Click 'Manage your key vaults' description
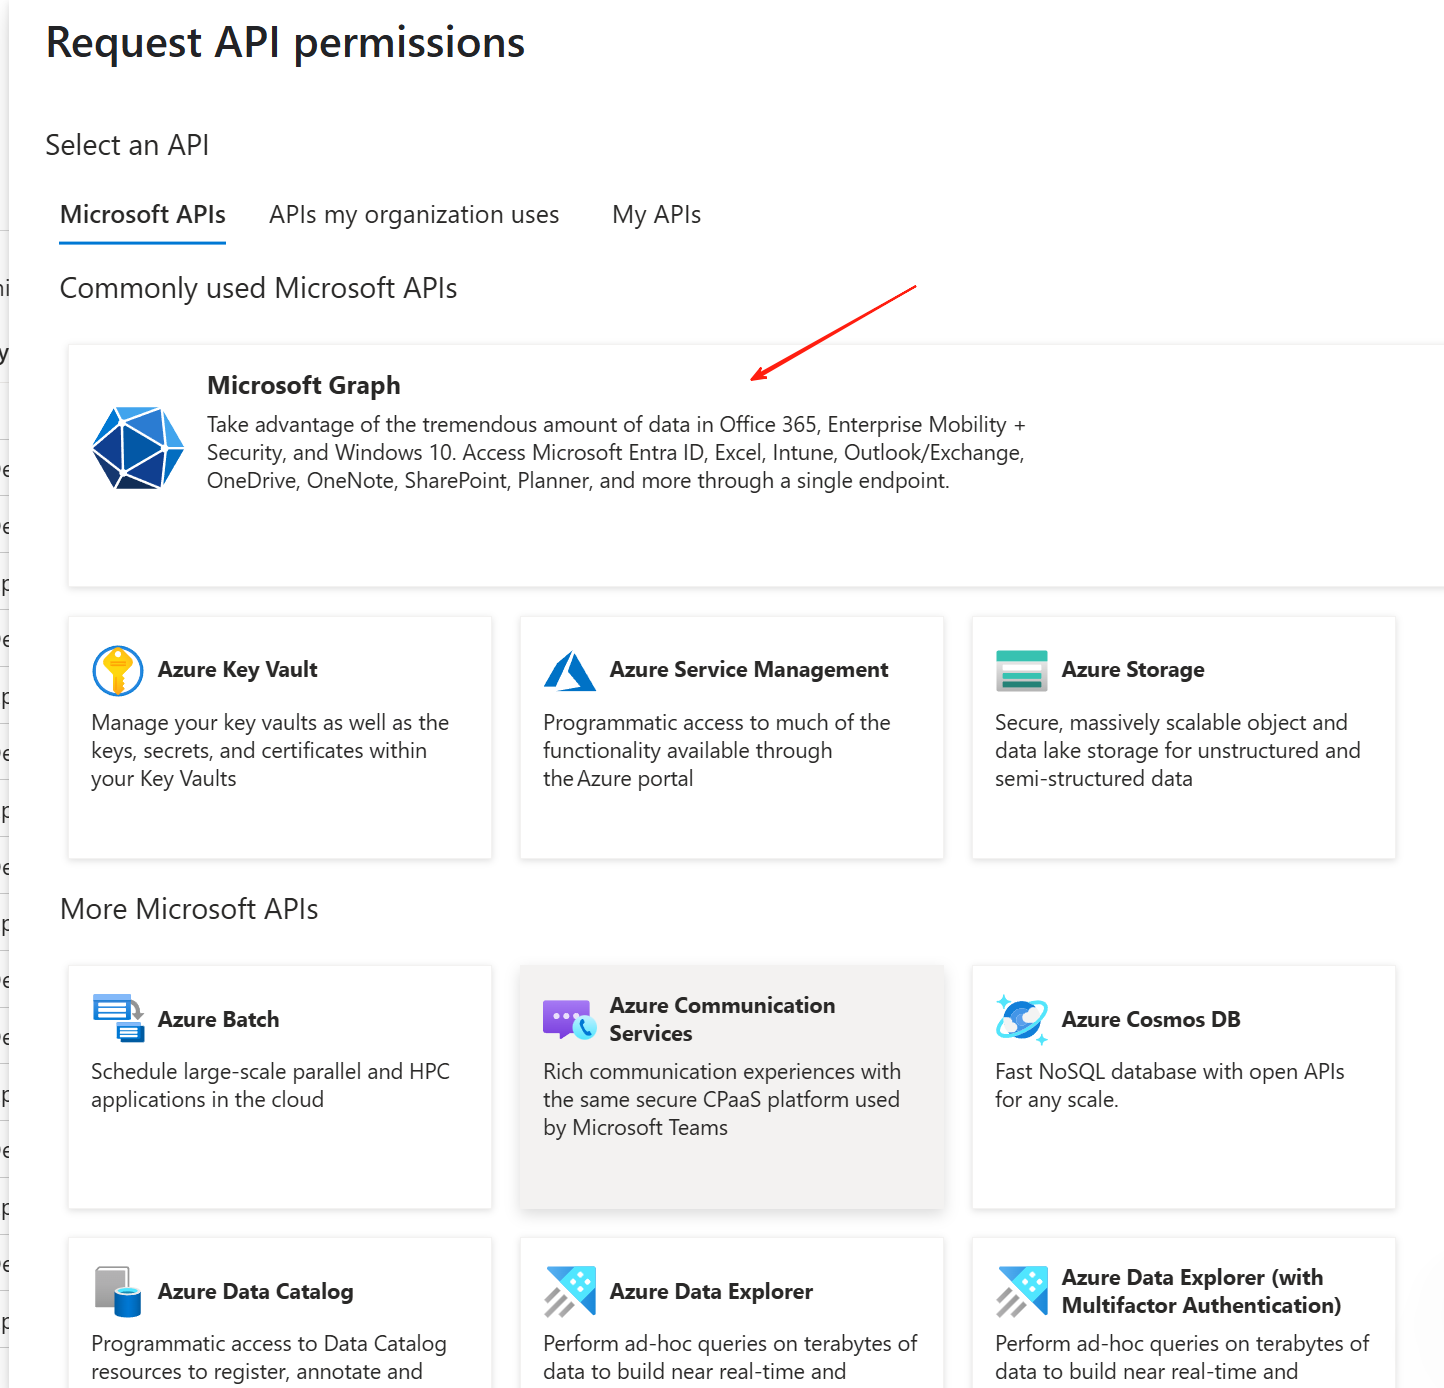Screen dimensions: 1444x1388 click(270, 750)
